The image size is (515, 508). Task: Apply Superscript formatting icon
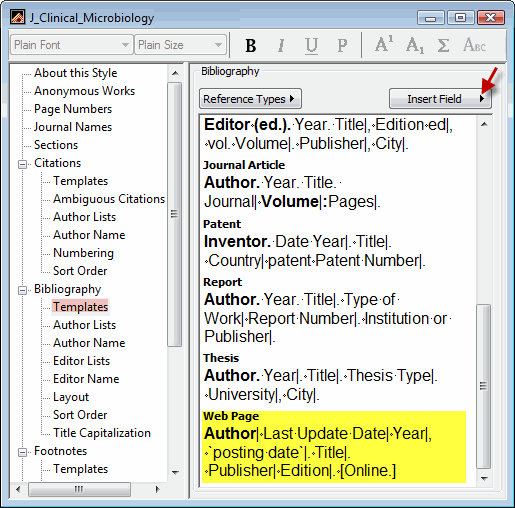[384, 45]
